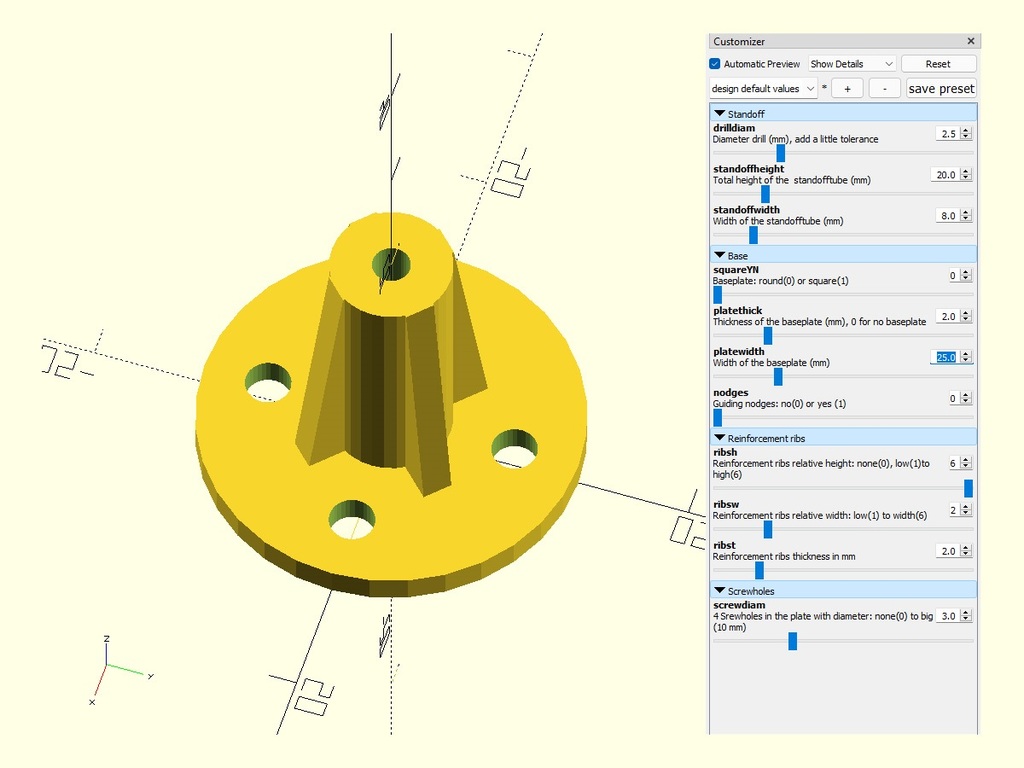1024x768 pixels.
Task: Click the squareYN slider handle
Action: [x=716, y=294]
